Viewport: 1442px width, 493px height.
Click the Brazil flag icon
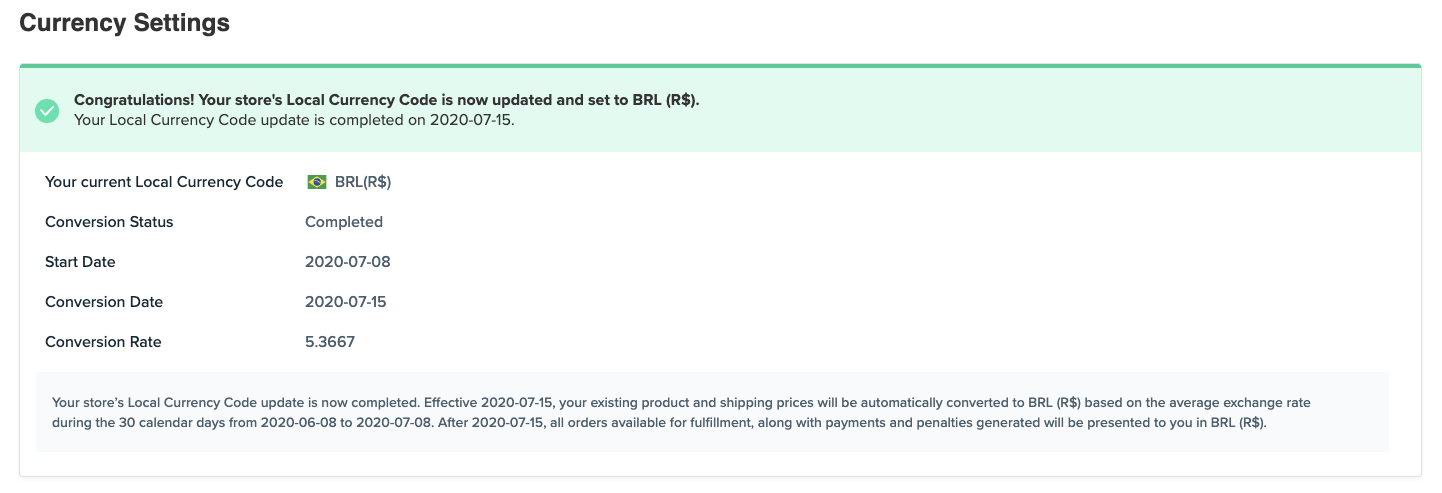(x=317, y=182)
